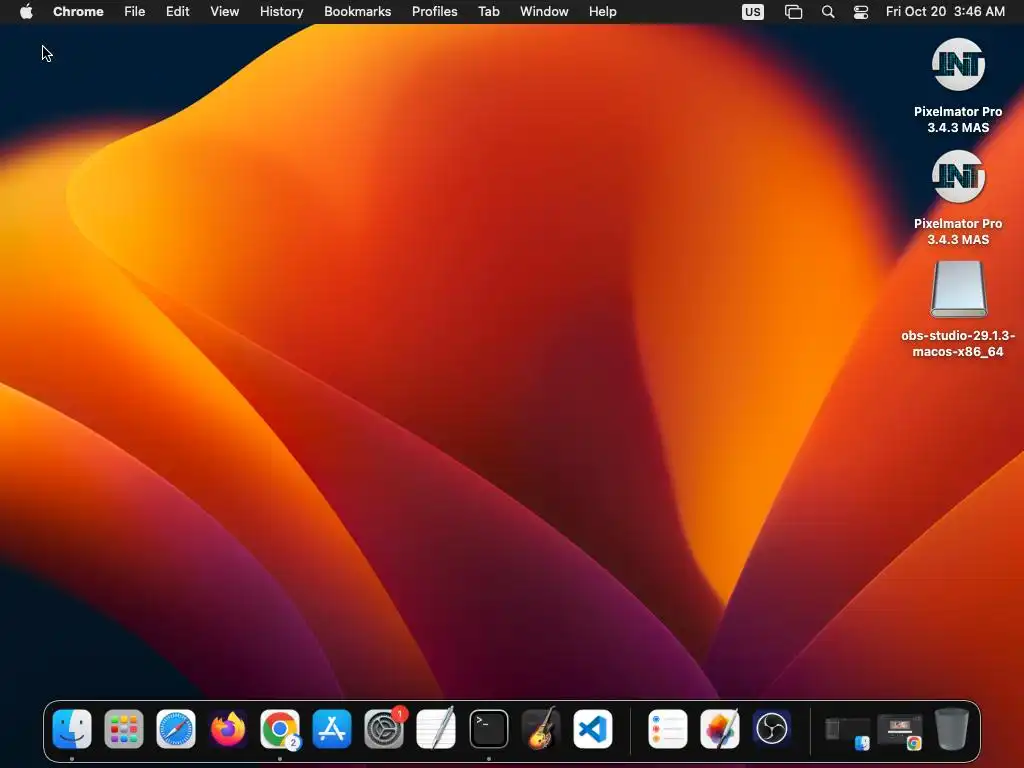Open Finder from the Dock
Image resolution: width=1024 pixels, height=768 pixels.
[x=72, y=729]
